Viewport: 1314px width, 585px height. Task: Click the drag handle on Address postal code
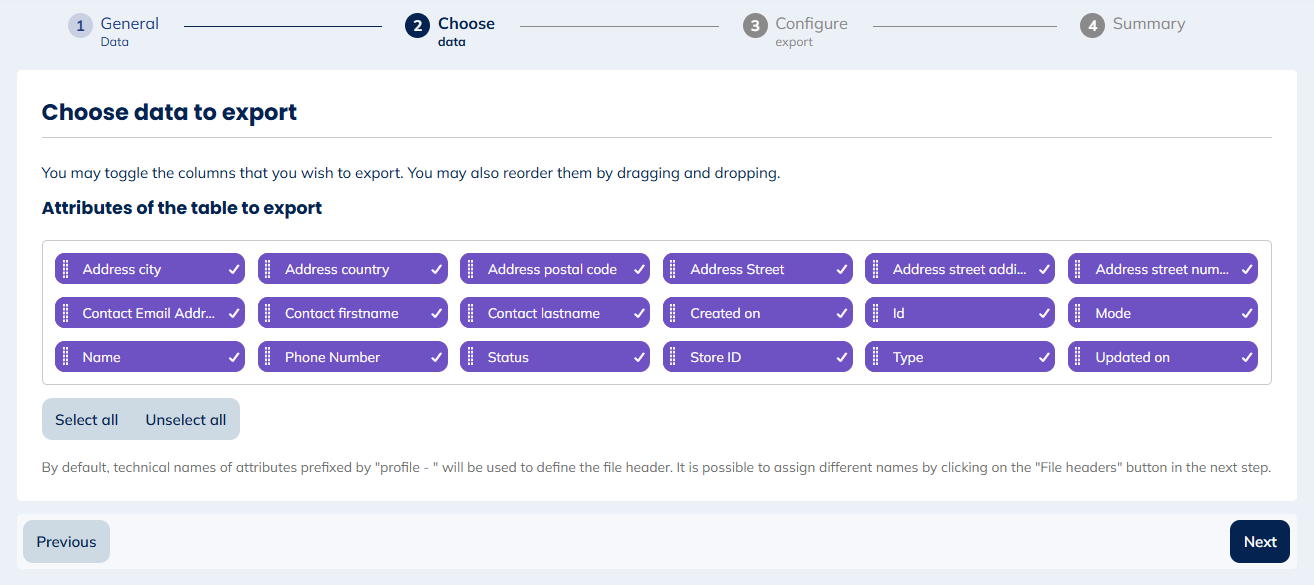point(470,269)
